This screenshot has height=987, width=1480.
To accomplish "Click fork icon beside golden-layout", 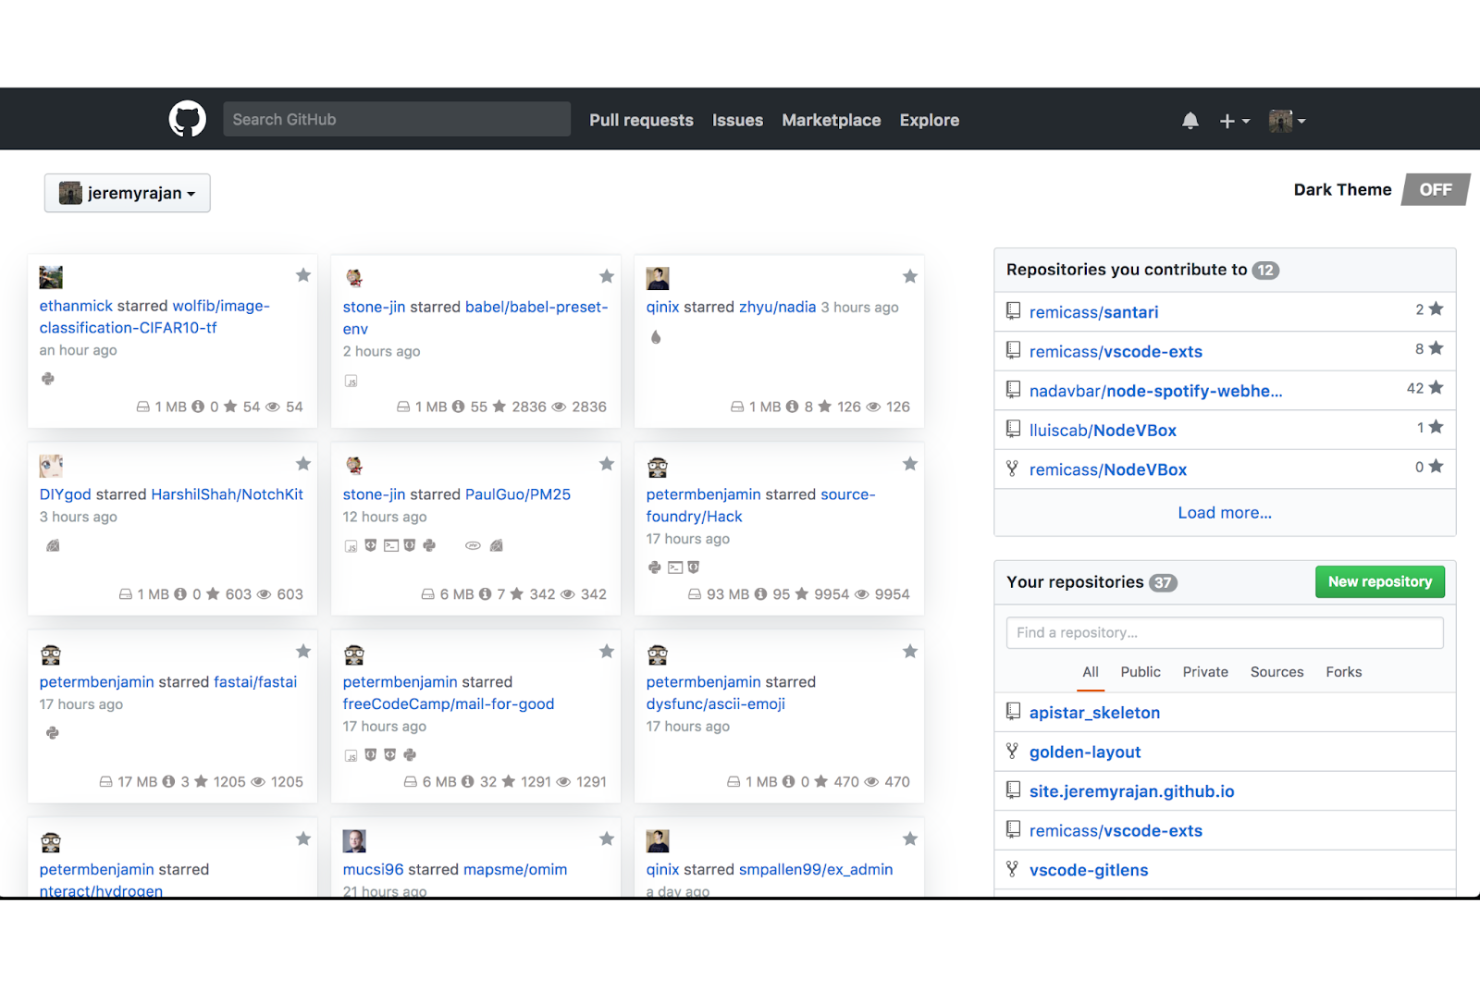I will click(x=1013, y=751).
